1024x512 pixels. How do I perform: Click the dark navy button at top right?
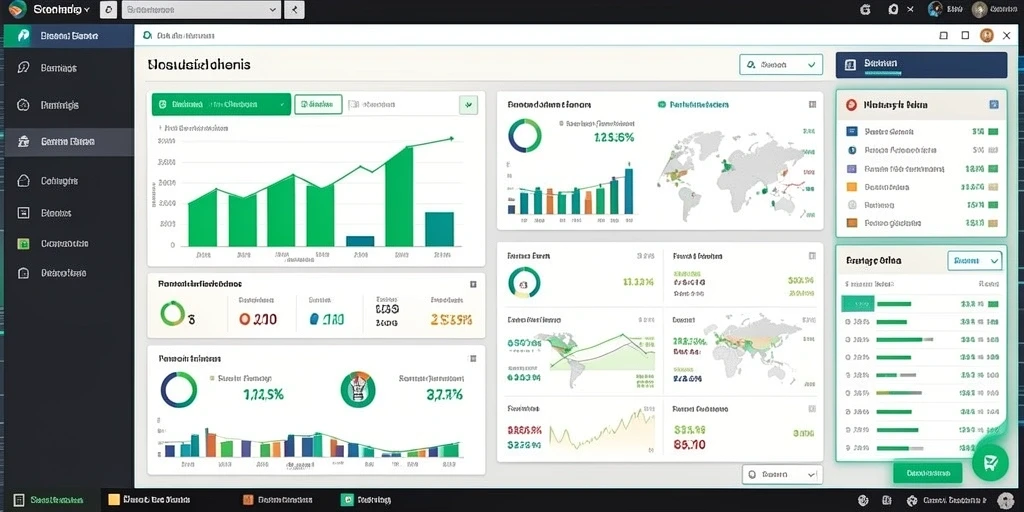tap(921, 65)
